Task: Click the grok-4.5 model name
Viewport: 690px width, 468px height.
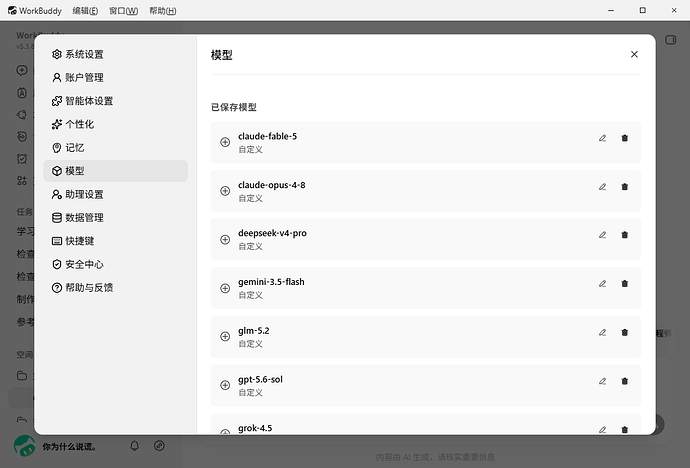Action: pos(255,428)
